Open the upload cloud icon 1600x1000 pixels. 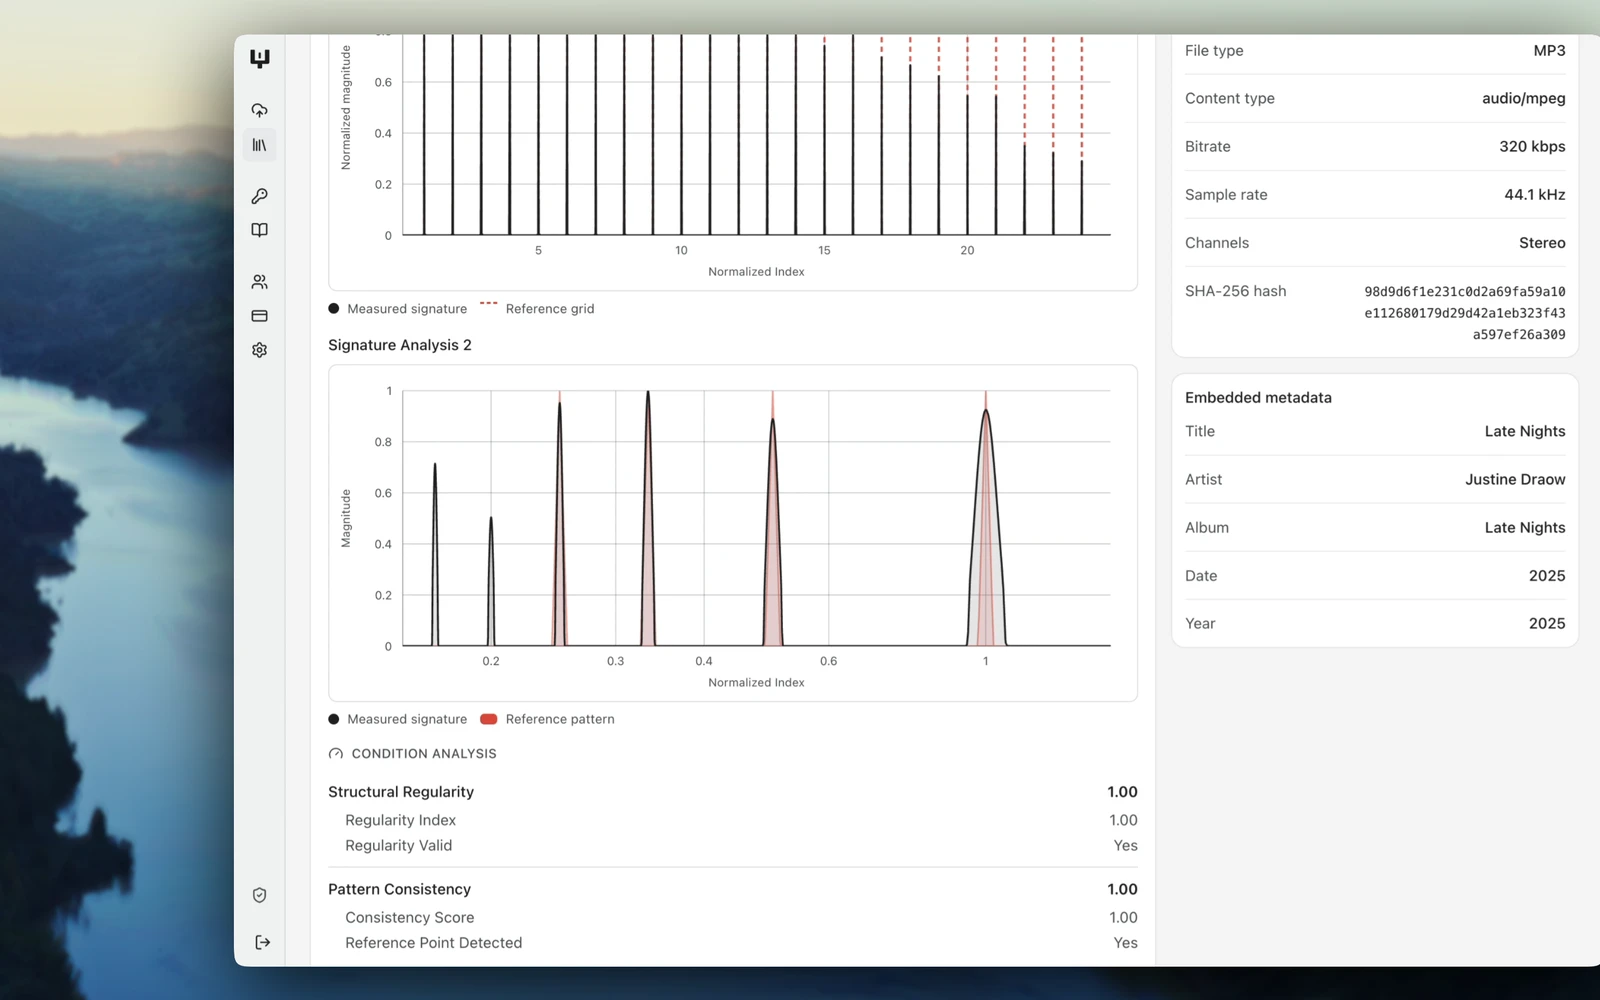tap(260, 110)
